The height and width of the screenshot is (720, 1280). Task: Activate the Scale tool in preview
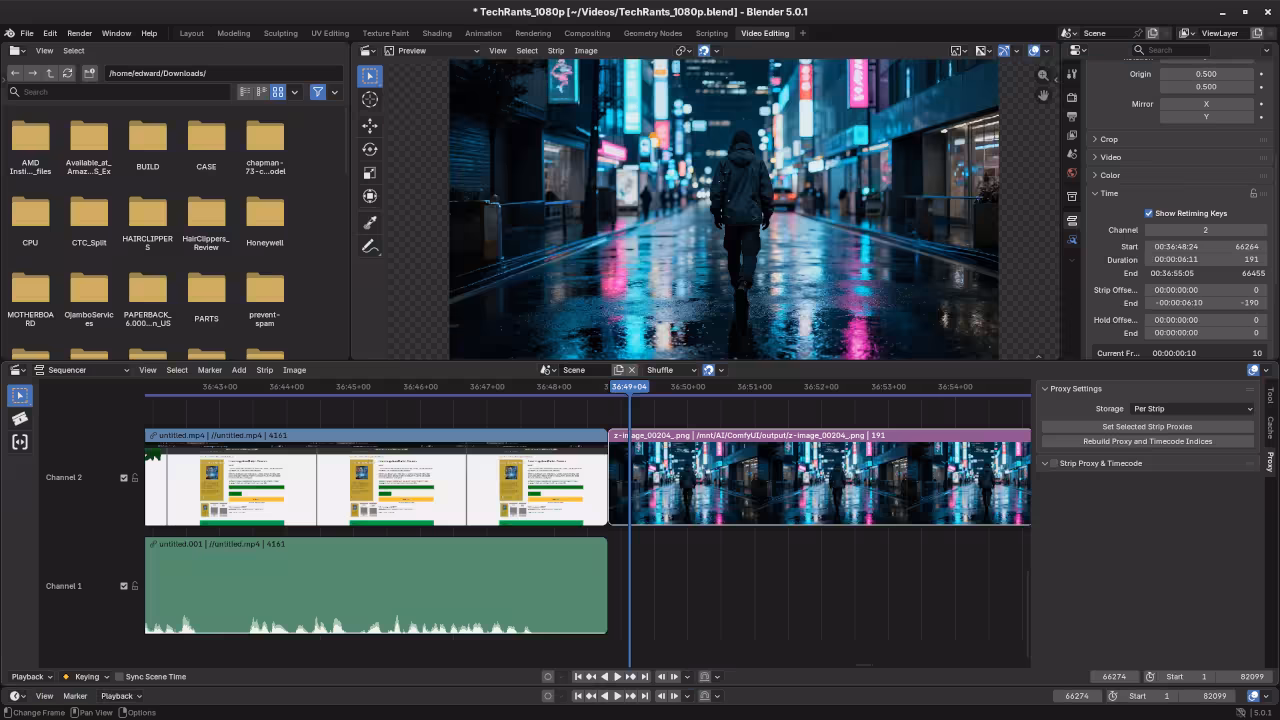(370, 173)
